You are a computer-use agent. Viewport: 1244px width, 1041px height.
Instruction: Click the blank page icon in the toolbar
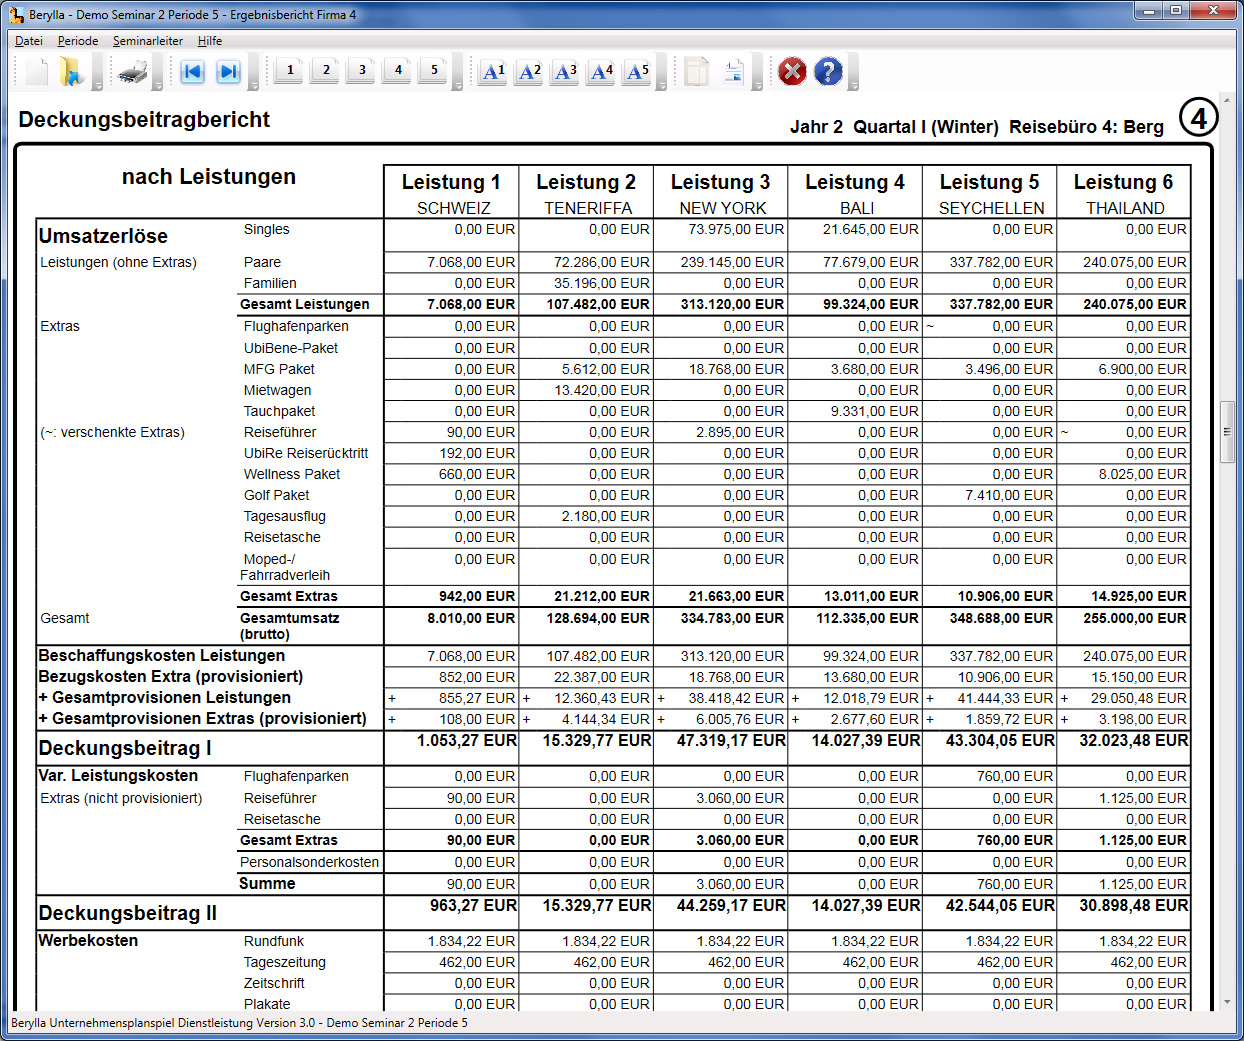(x=37, y=72)
